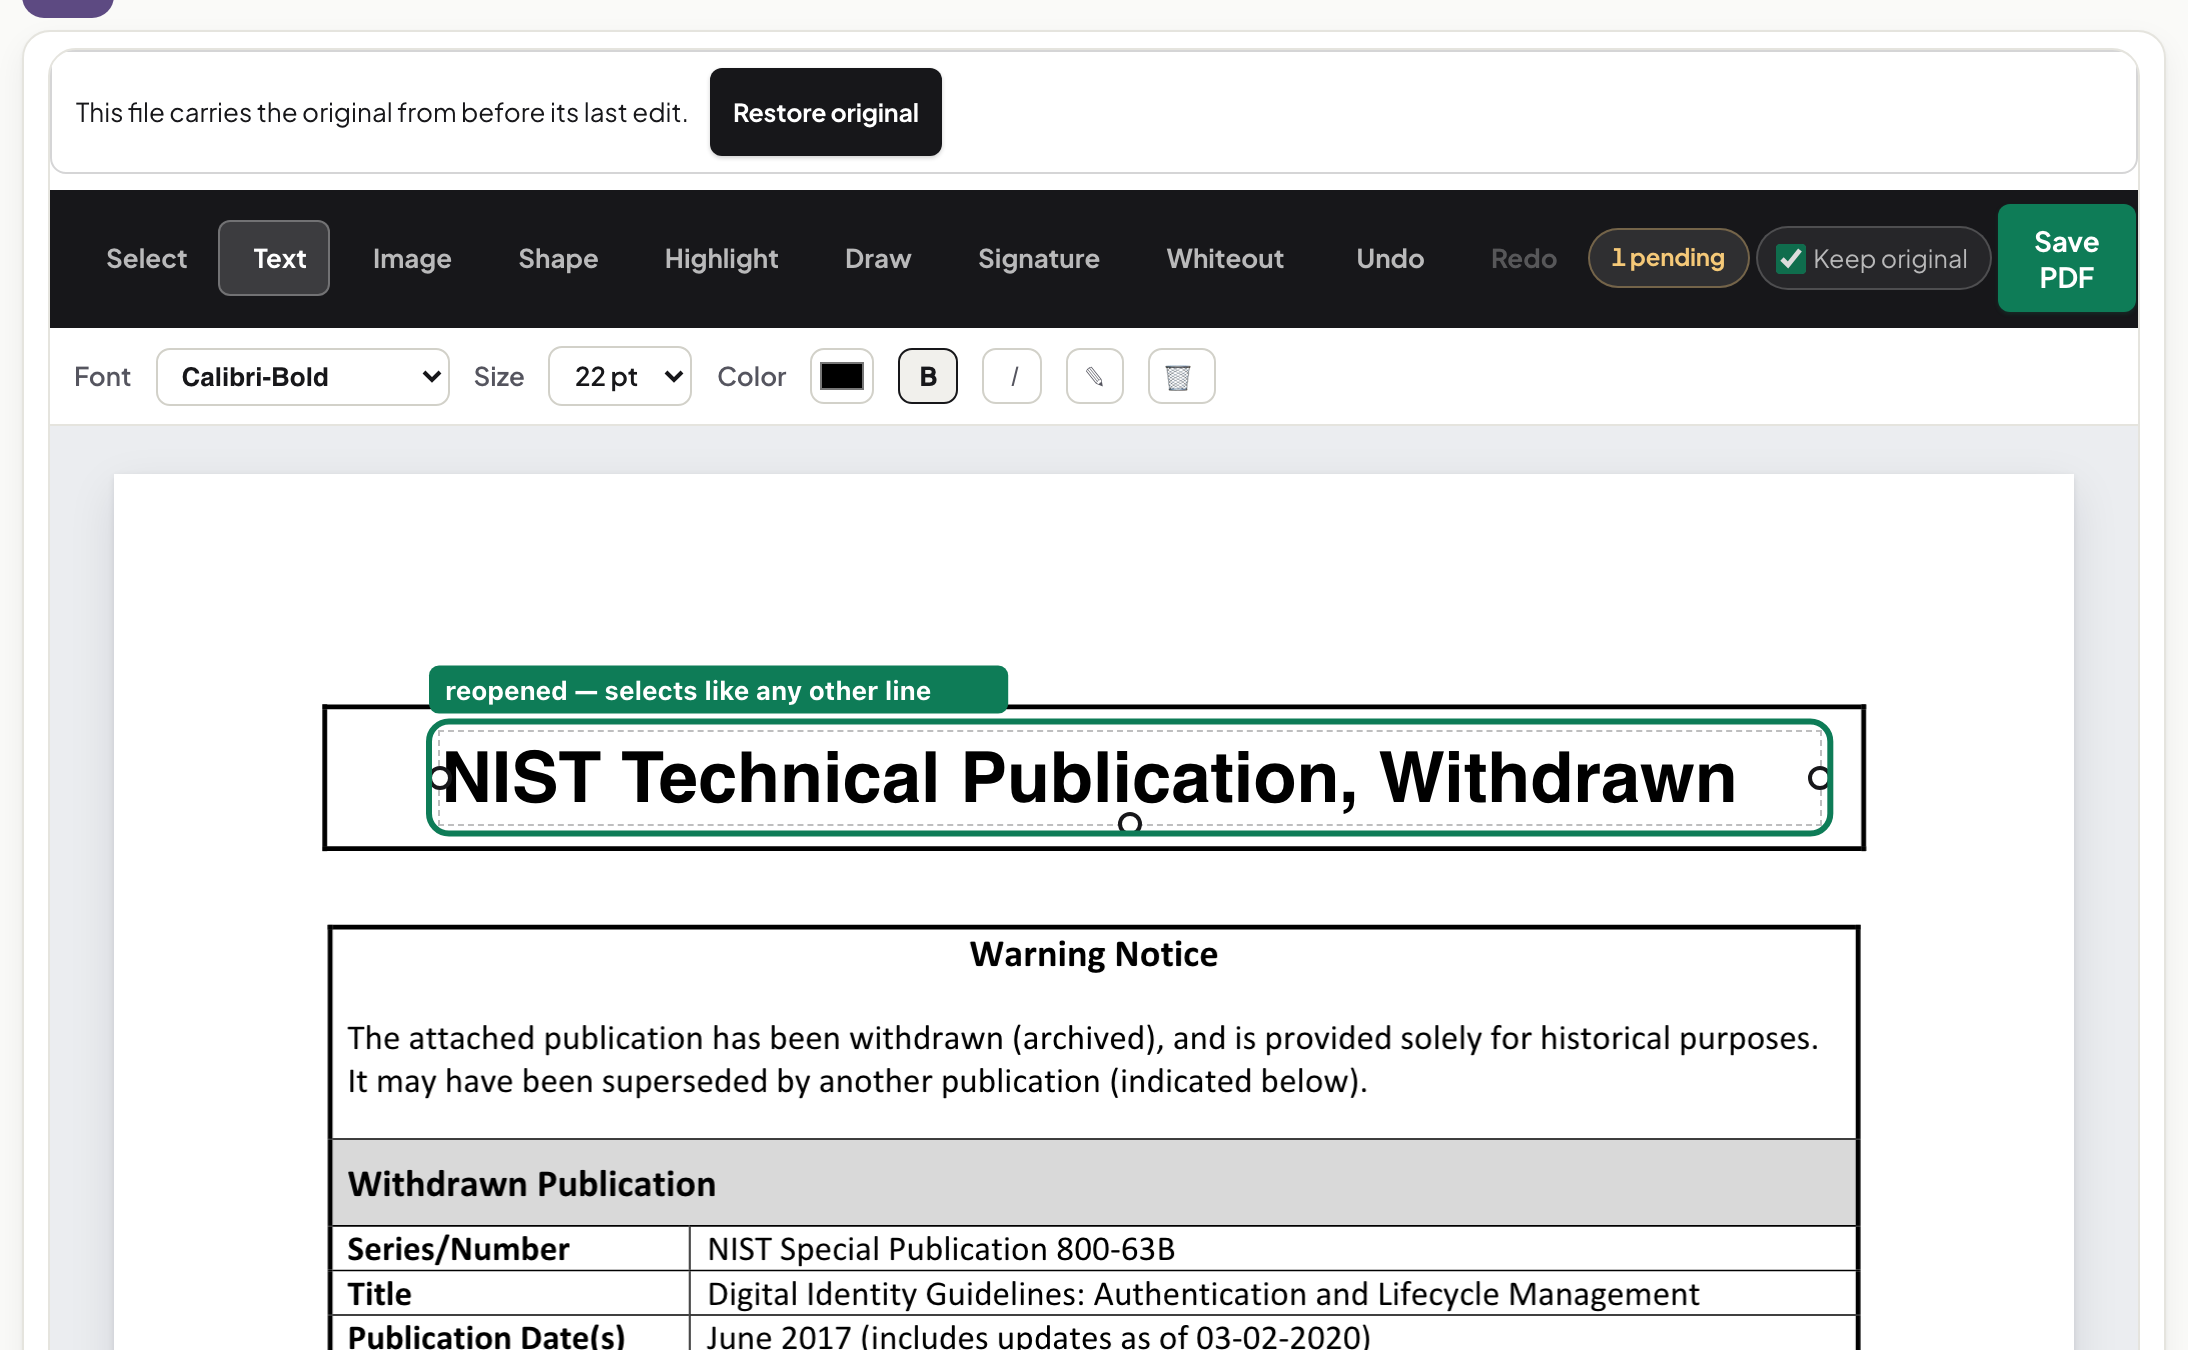
Task: Save PDF with green button
Action: 2066,258
